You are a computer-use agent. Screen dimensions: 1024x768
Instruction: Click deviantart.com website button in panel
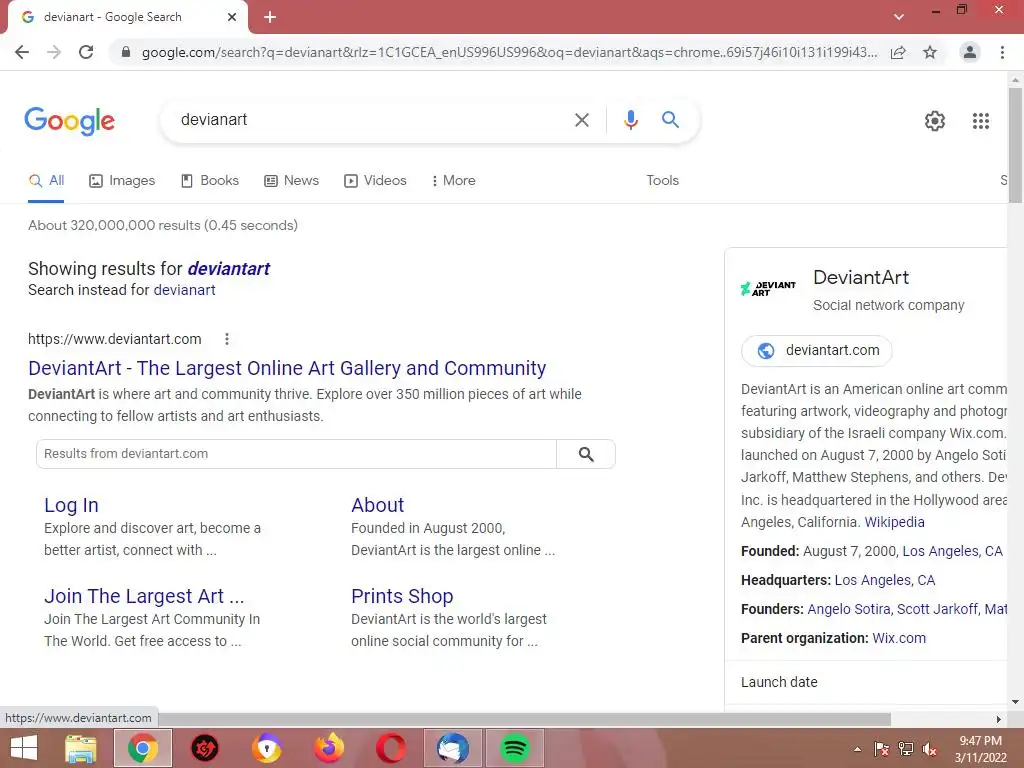point(816,351)
